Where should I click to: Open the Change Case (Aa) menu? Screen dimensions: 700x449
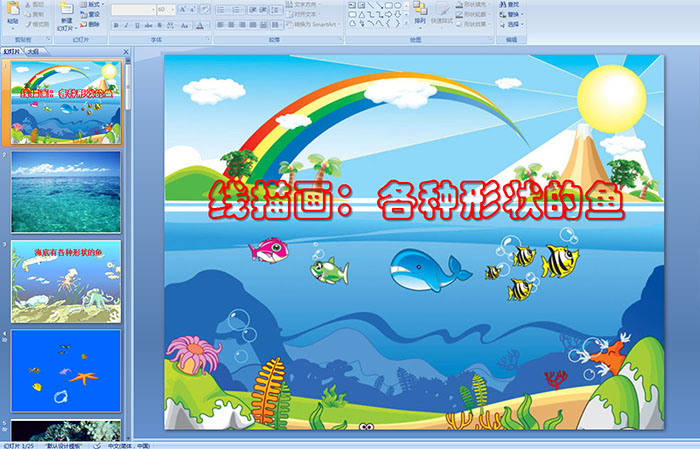(185, 25)
